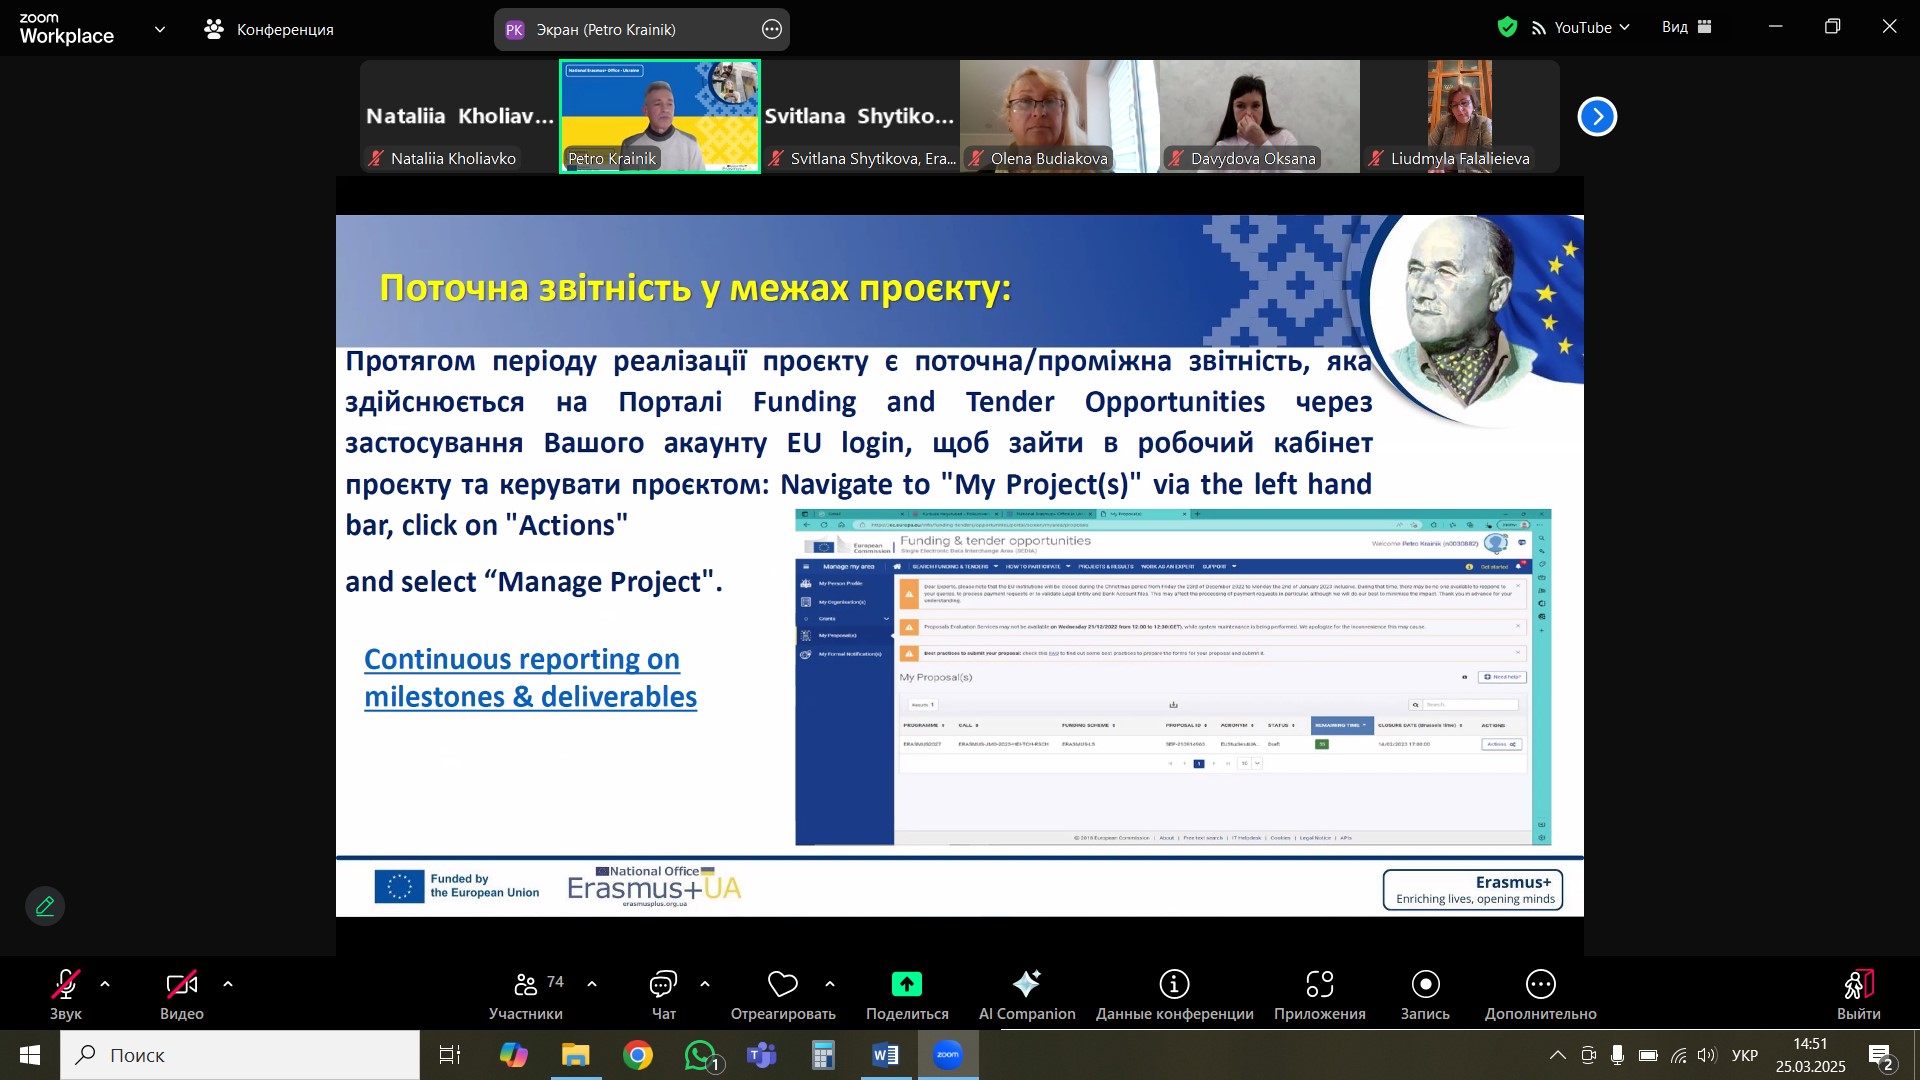
Task: Expand the audio options arrow
Action: point(105,985)
